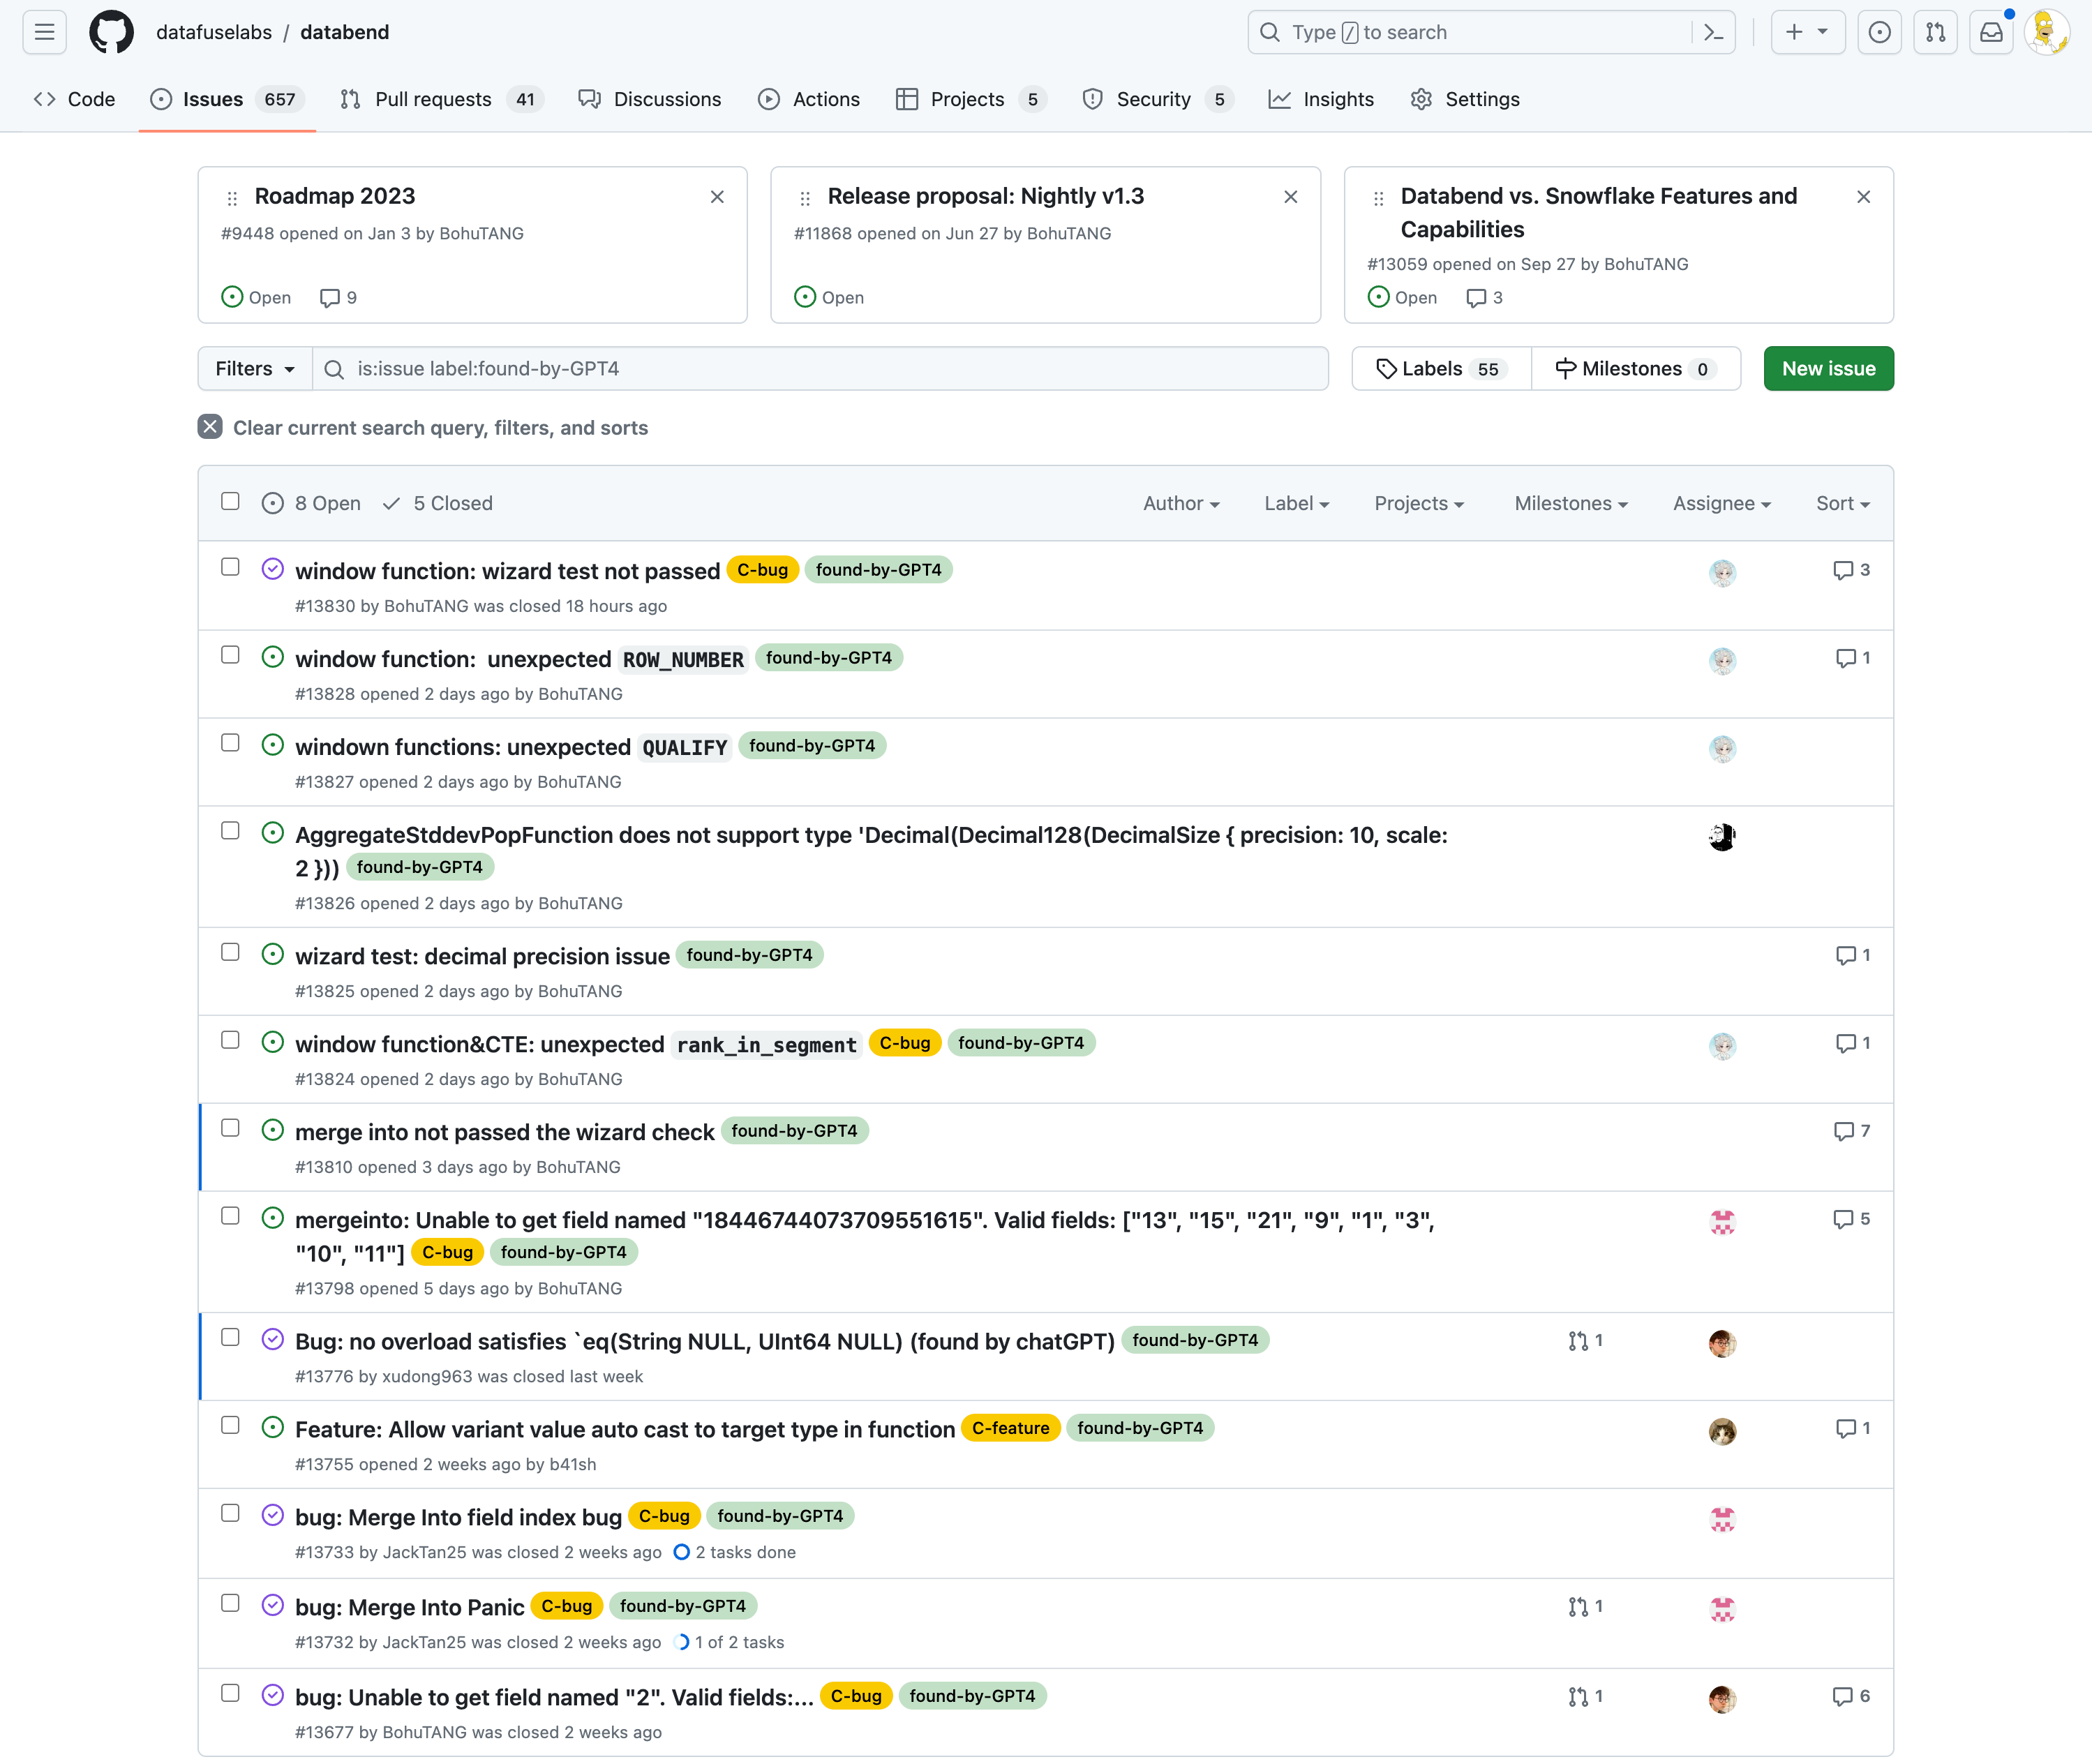The height and width of the screenshot is (1764, 2092).
Task: Open linked pull request on issue #13776
Action: (x=1585, y=1341)
